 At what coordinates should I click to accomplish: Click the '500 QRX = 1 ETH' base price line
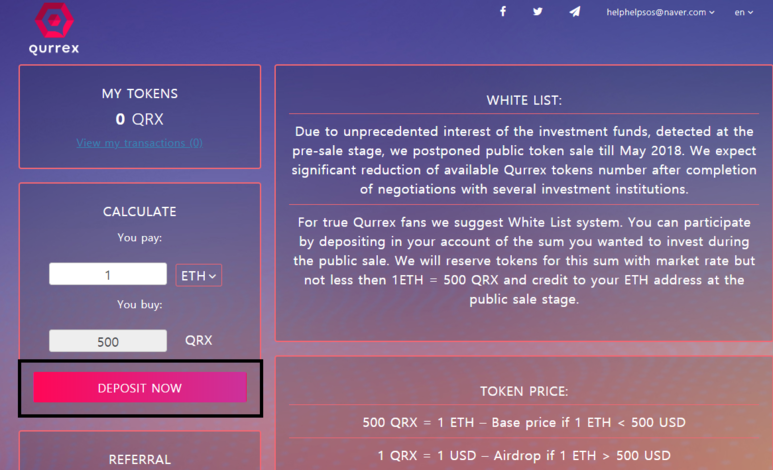point(524,423)
